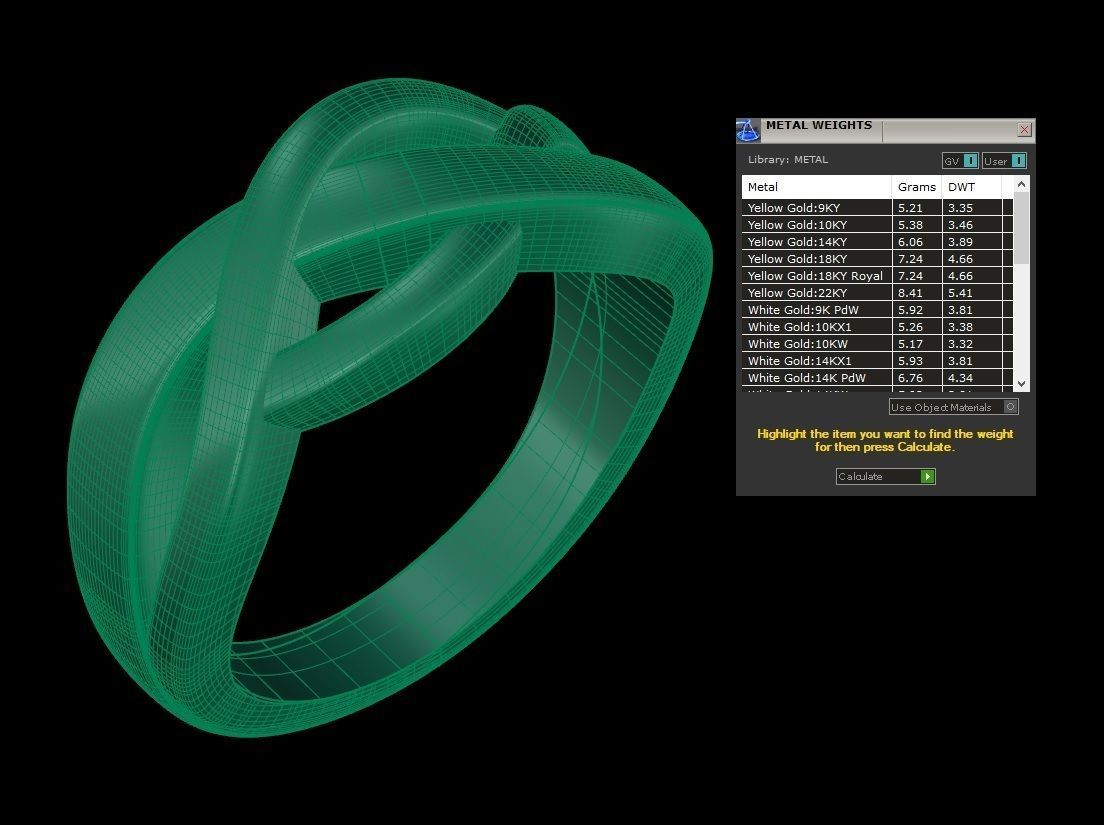Click the 5.21 grams value
1104x825 pixels.
point(910,208)
